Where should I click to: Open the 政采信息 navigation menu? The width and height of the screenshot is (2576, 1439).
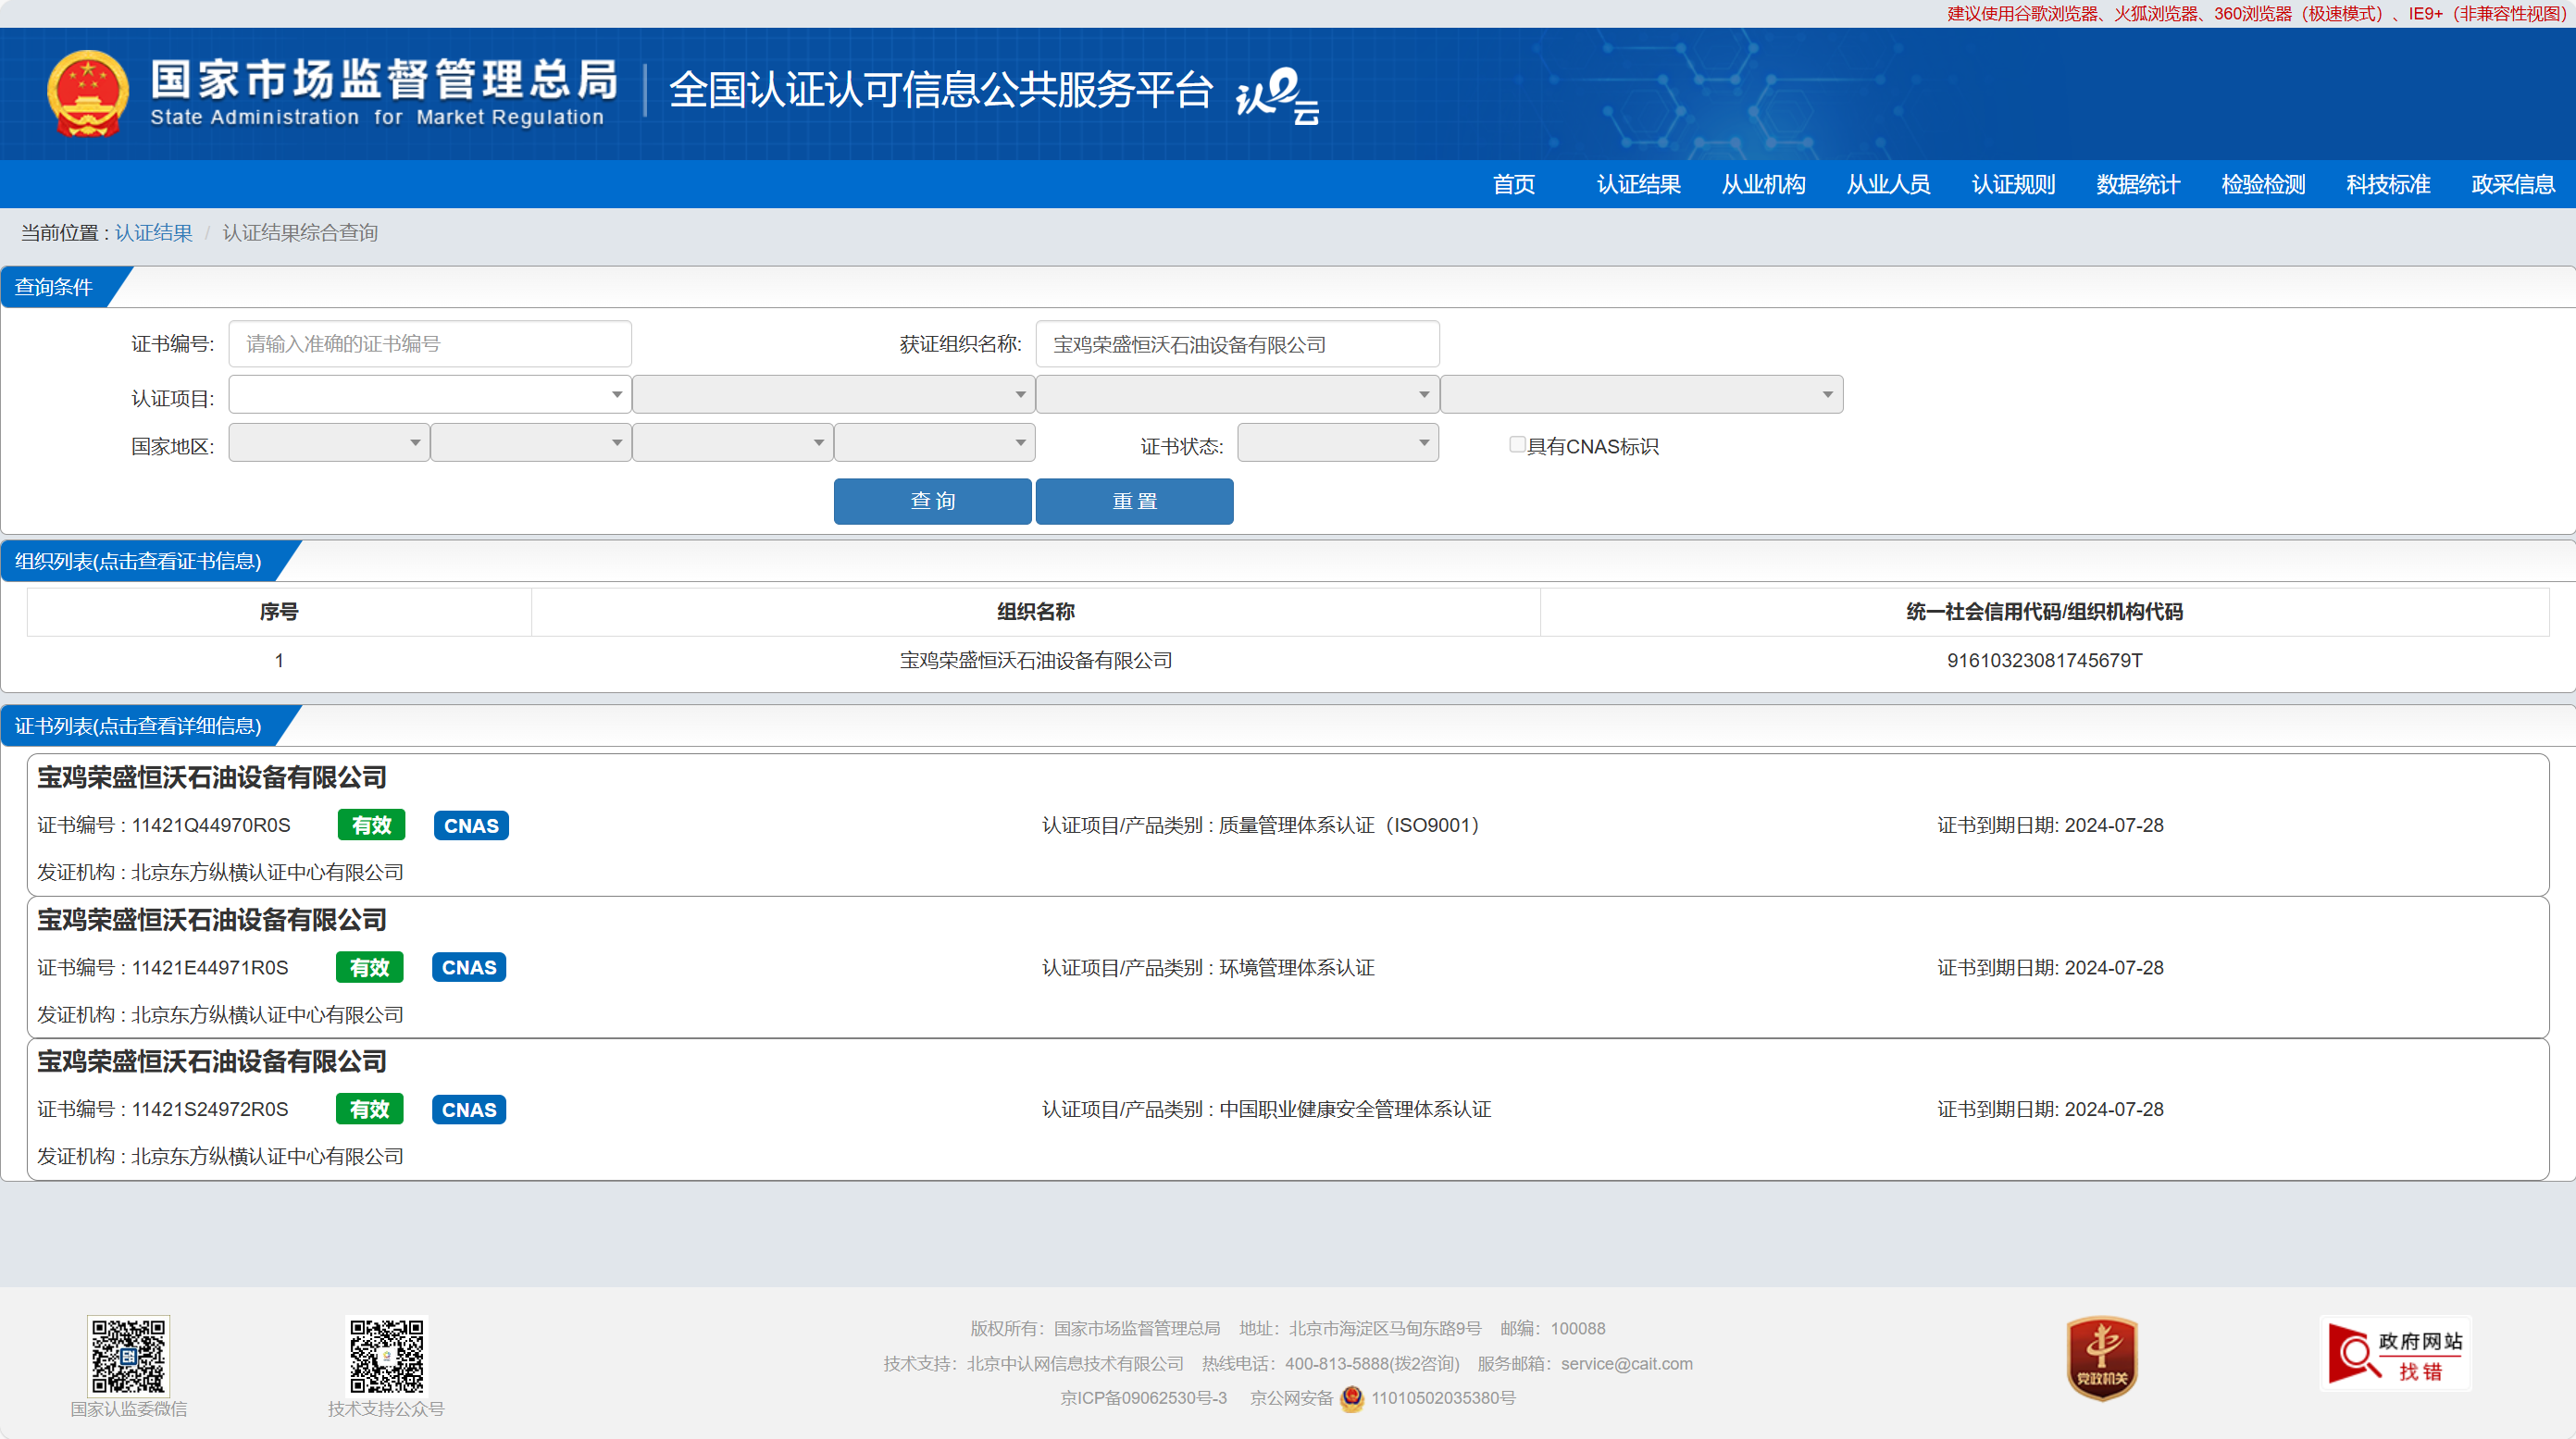point(2514,184)
